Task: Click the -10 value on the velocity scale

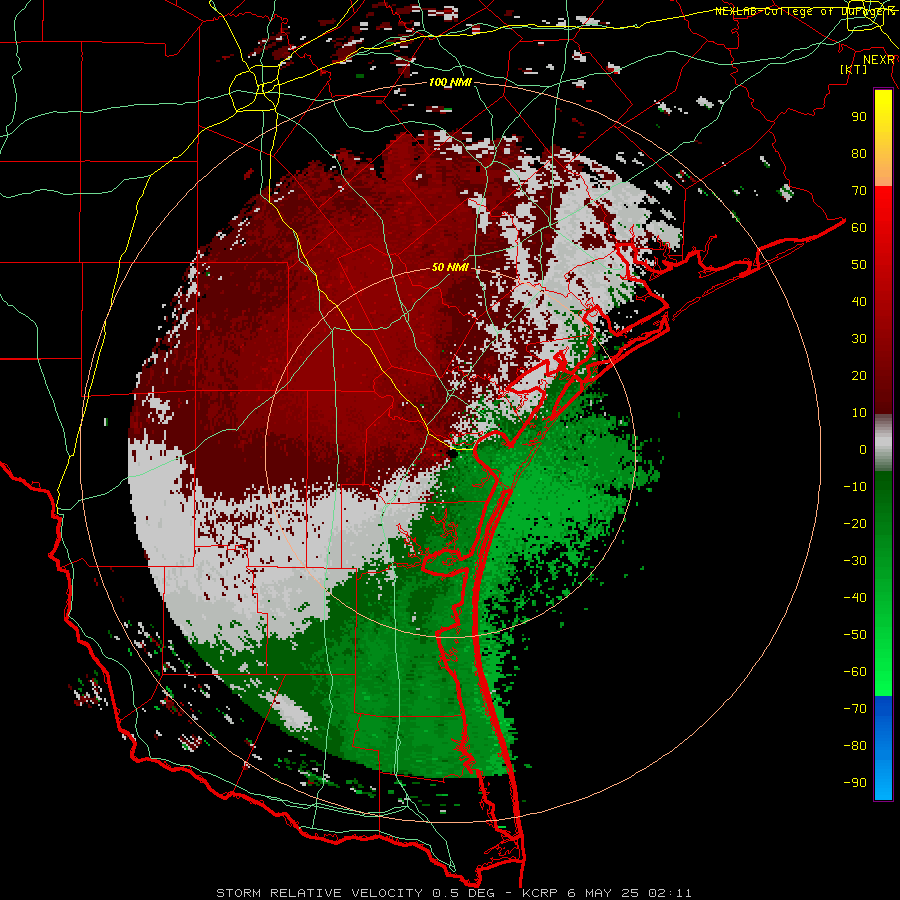Action: coord(855,487)
